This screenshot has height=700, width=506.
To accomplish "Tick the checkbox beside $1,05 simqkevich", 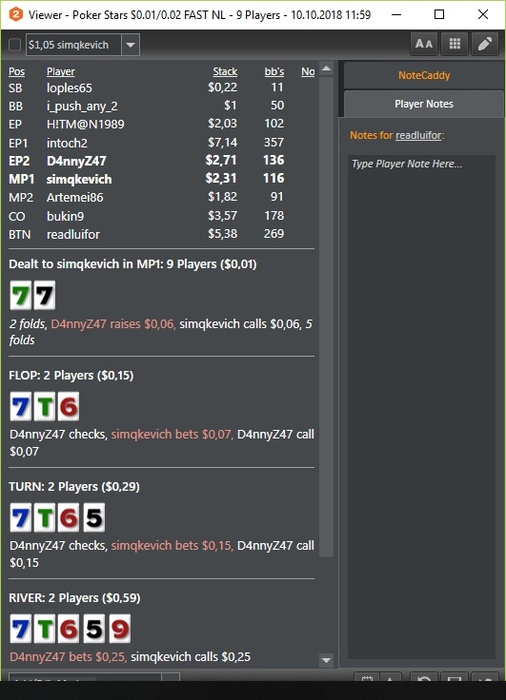I will [x=15, y=45].
